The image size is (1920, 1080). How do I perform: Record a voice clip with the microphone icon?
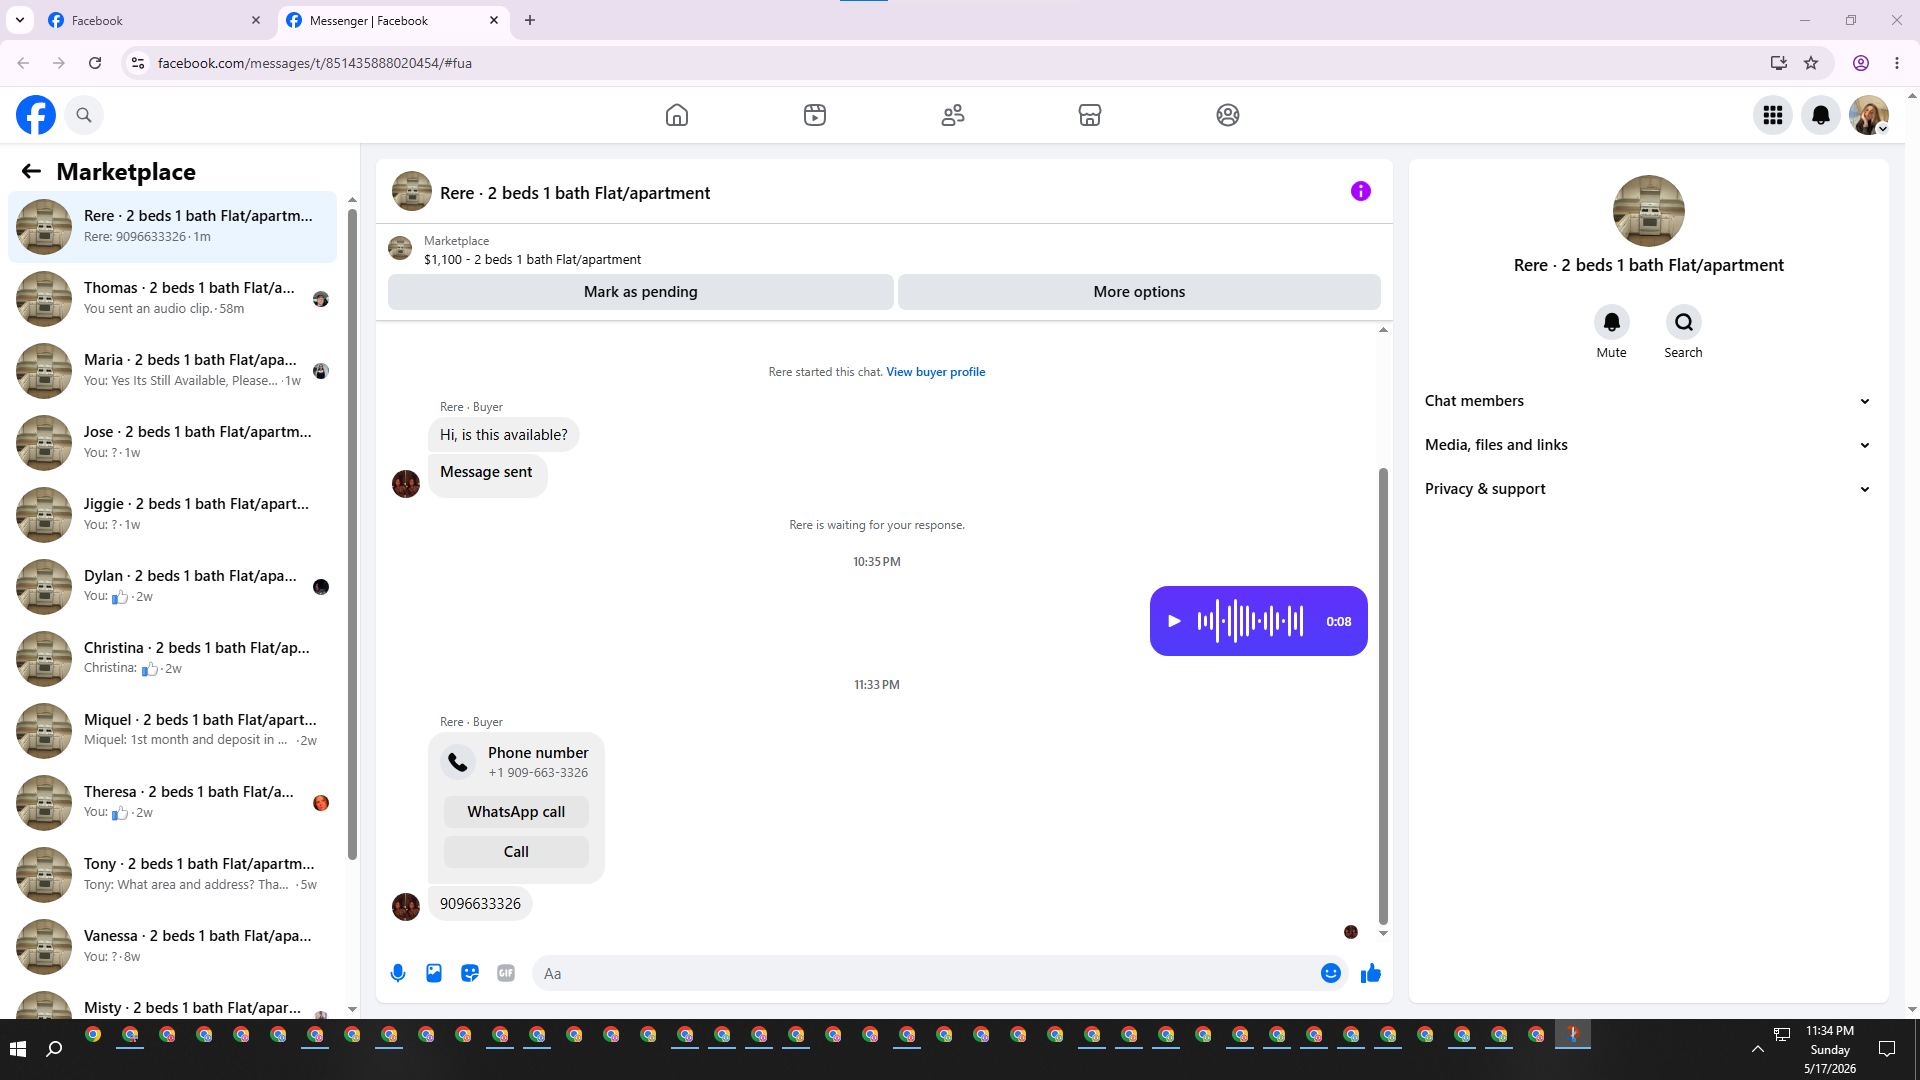tap(398, 973)
